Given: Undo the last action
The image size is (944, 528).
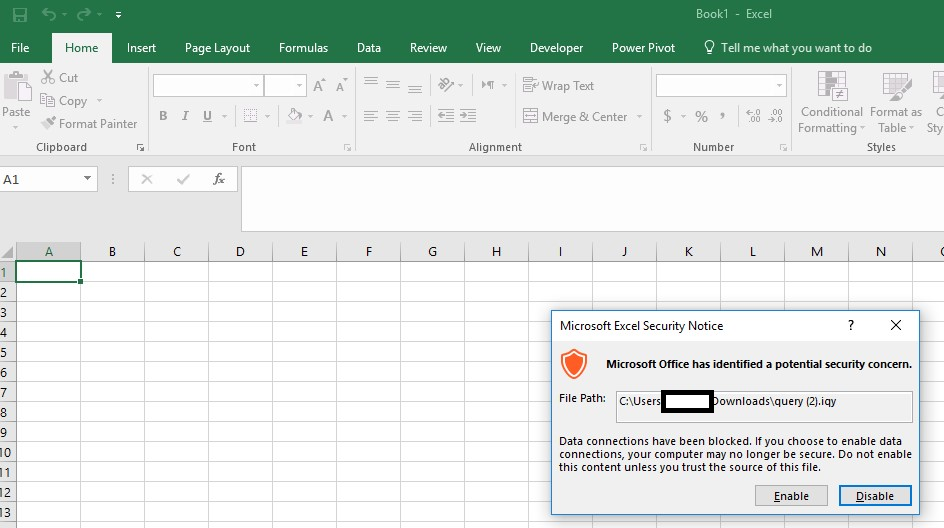Looking at the screenshot, I should pos(49,14).
